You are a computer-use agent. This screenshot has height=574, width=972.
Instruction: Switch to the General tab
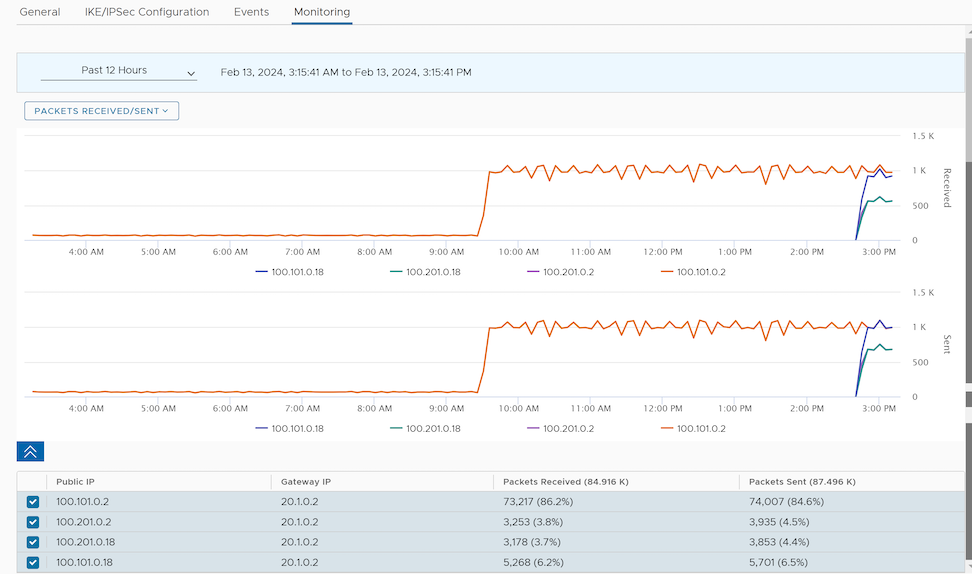pyautogui.click(x=40, y=12)
